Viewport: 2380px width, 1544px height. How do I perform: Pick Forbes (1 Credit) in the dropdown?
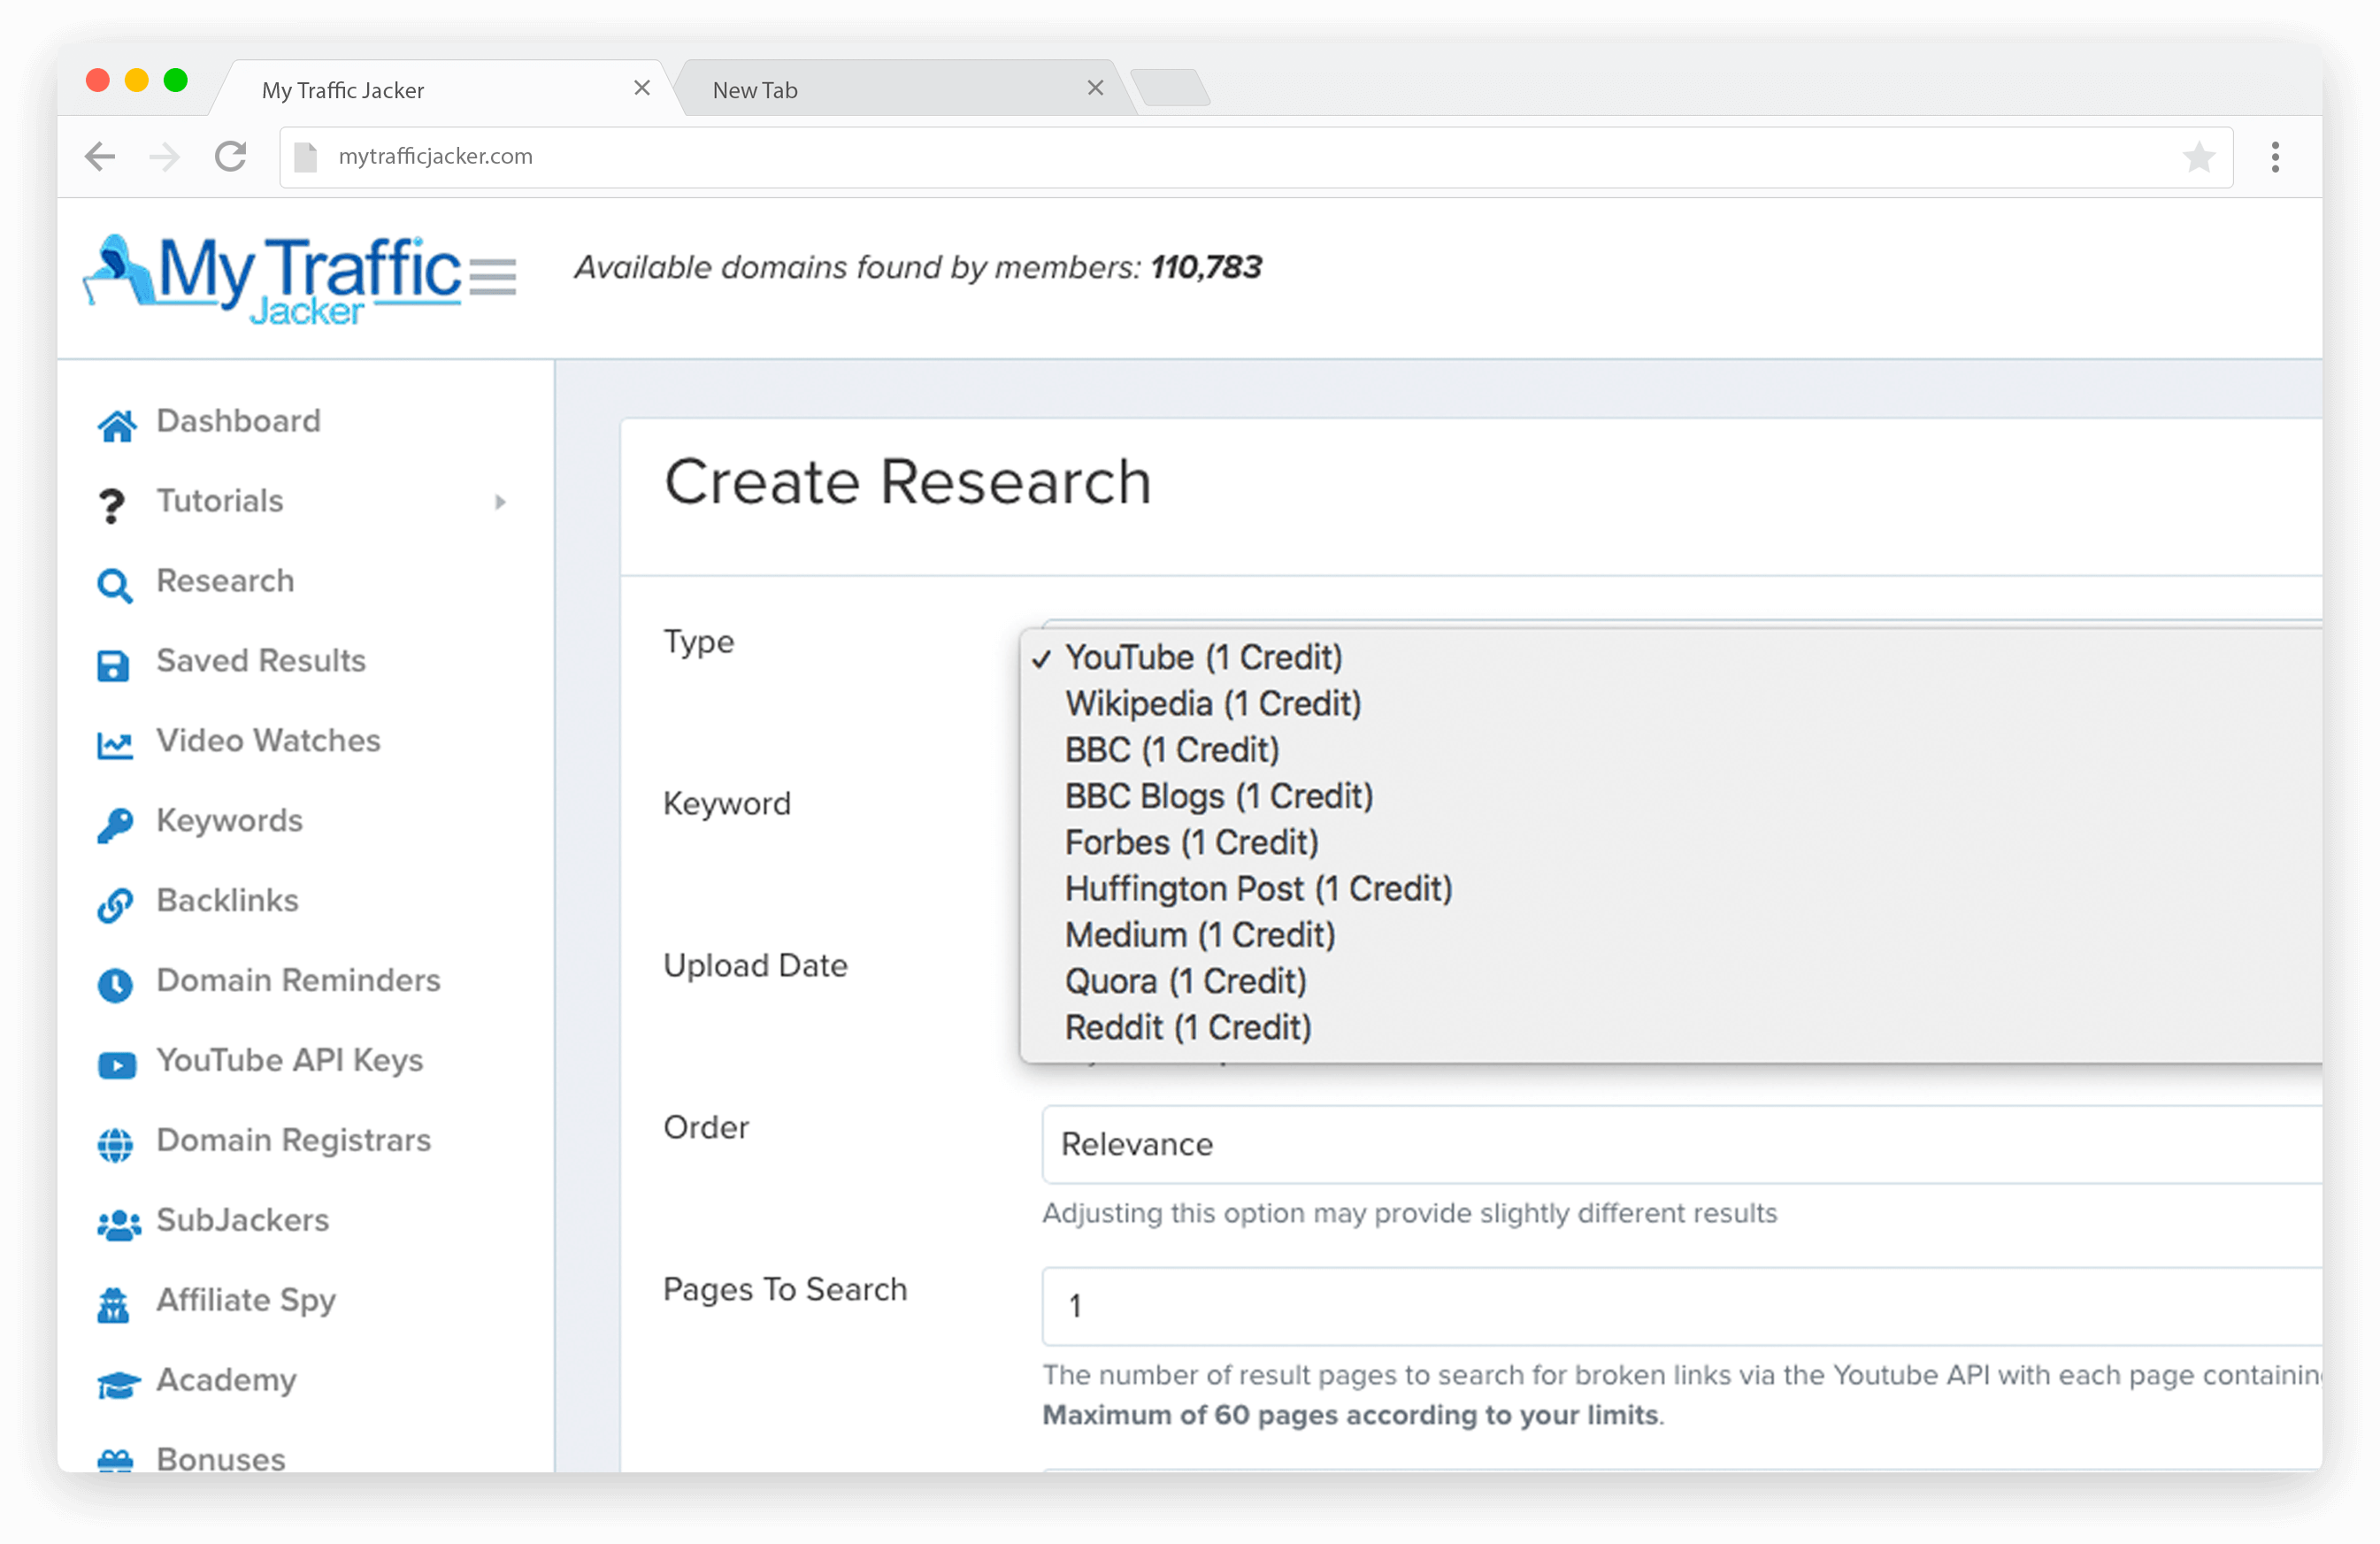click(1670, 842)
